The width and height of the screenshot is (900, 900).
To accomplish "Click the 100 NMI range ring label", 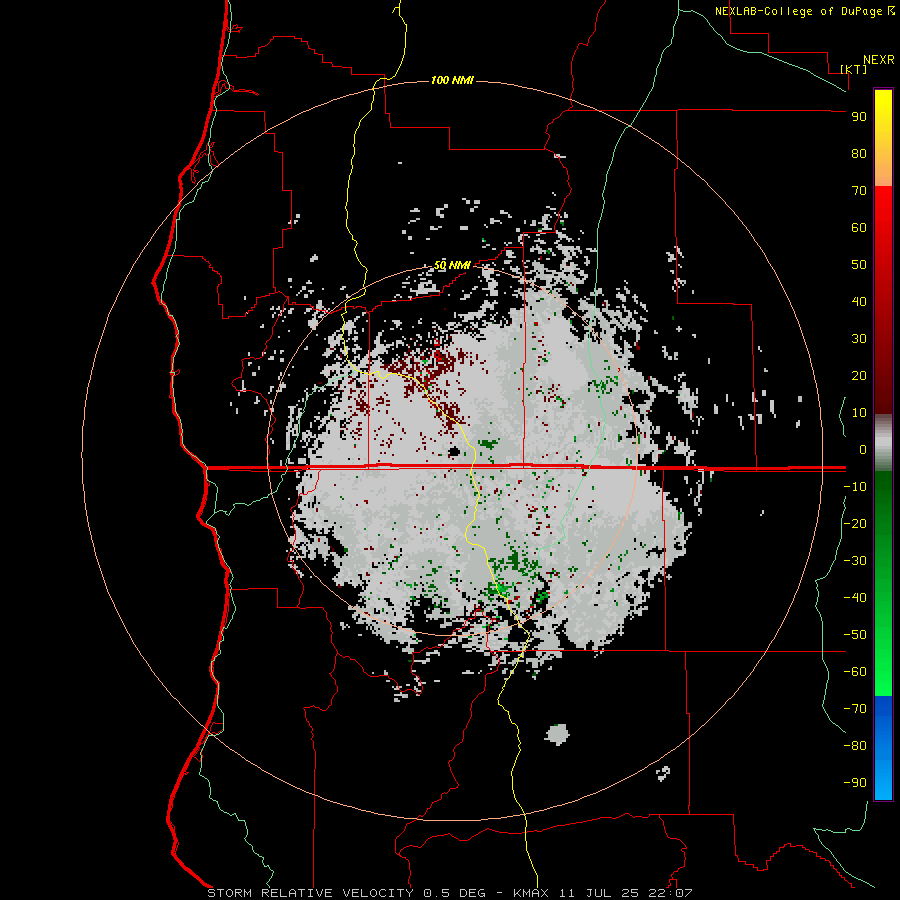I will click(x=452, y=80).
